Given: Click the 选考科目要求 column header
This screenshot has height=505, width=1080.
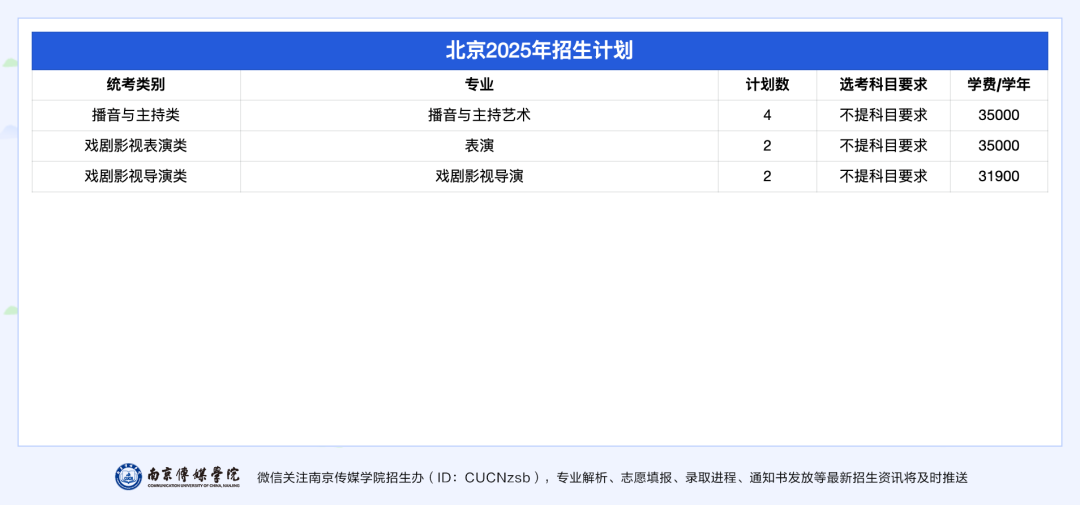Looking at the screenshot, I should [x=883, y=85].
